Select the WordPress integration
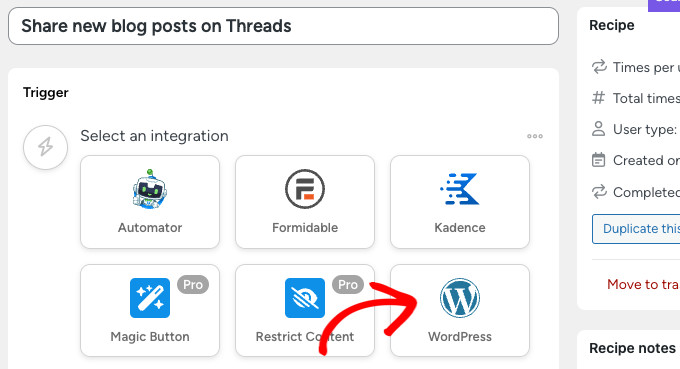680x369 pixels. tap(460, 310)
